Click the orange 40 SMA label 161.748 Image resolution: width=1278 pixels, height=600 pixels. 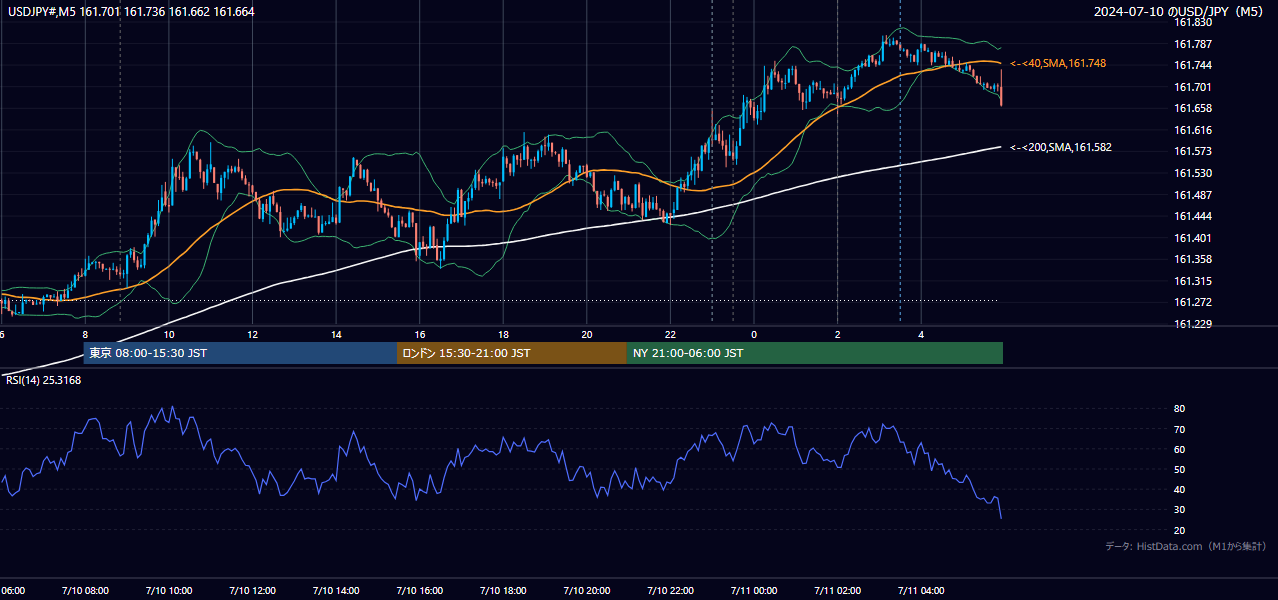coord(1058,63)
